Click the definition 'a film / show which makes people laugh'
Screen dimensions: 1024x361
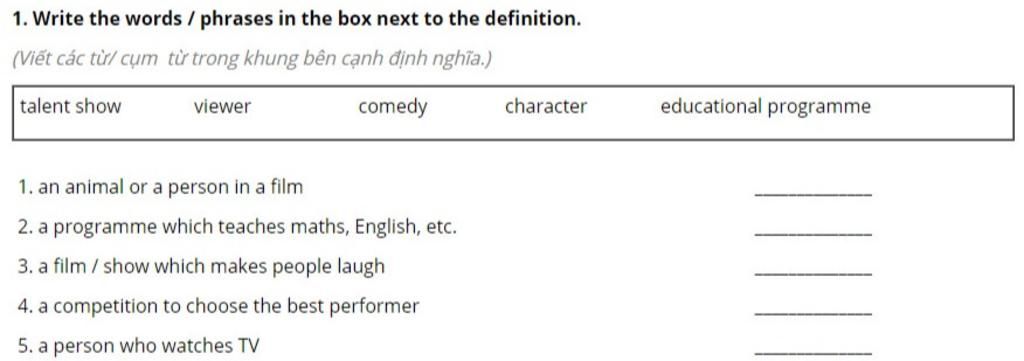click(x=201, y=267)
